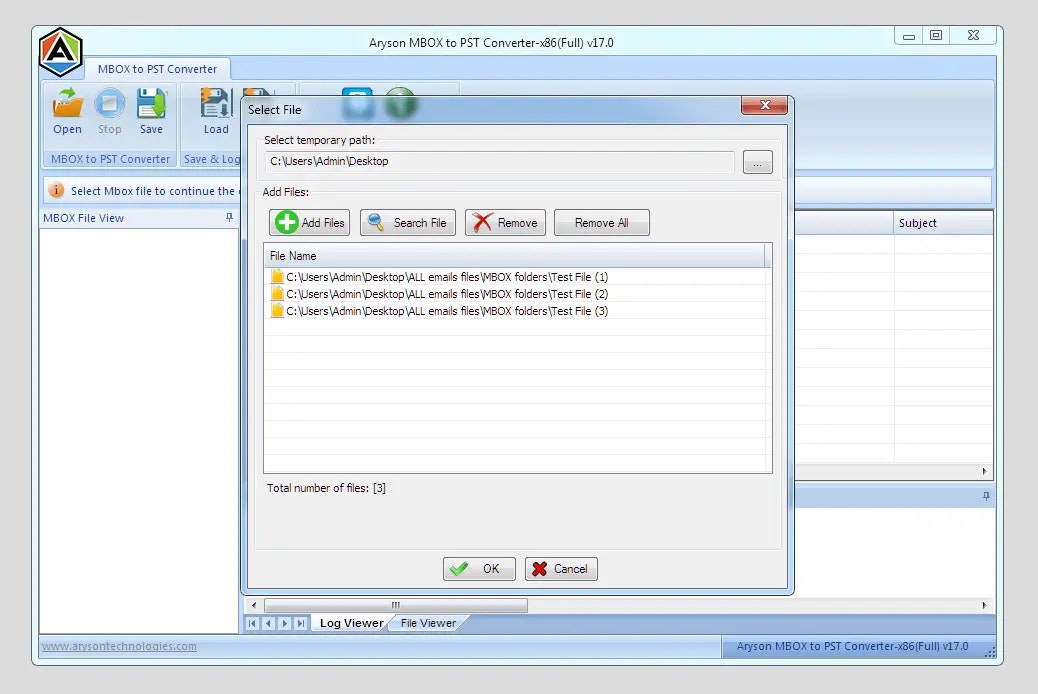Click the folder icon beside Test File (2)

point(277,293)
